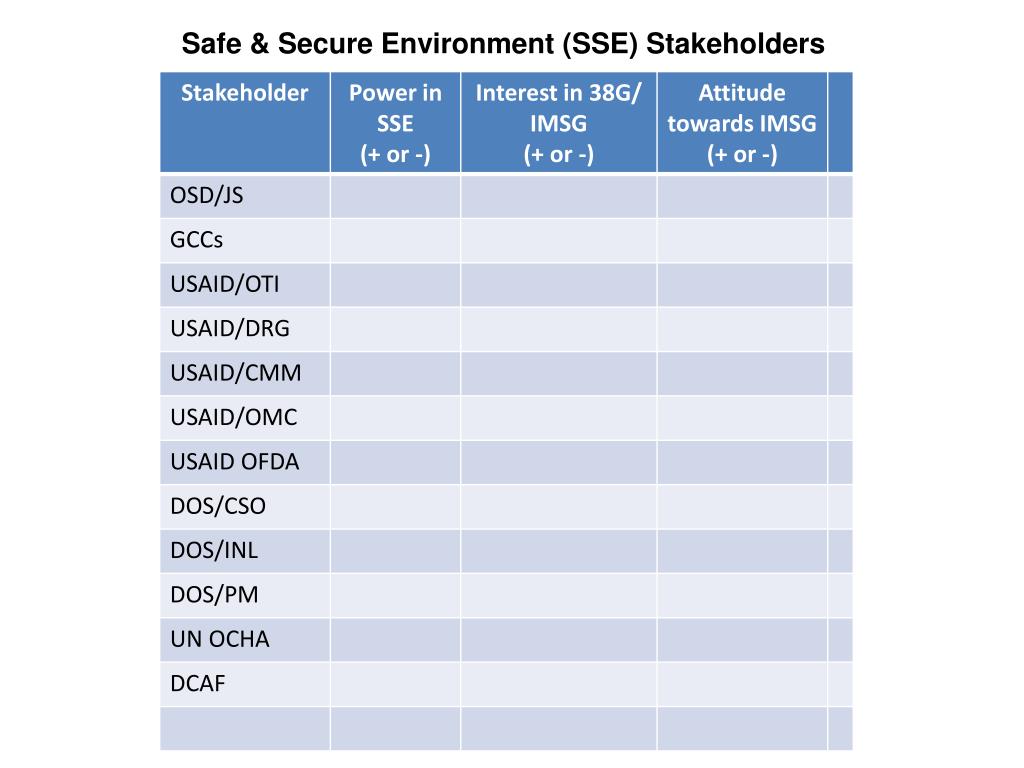
Task: Click the USAID/DRG stakeholder entry
Action: [245, 329]
